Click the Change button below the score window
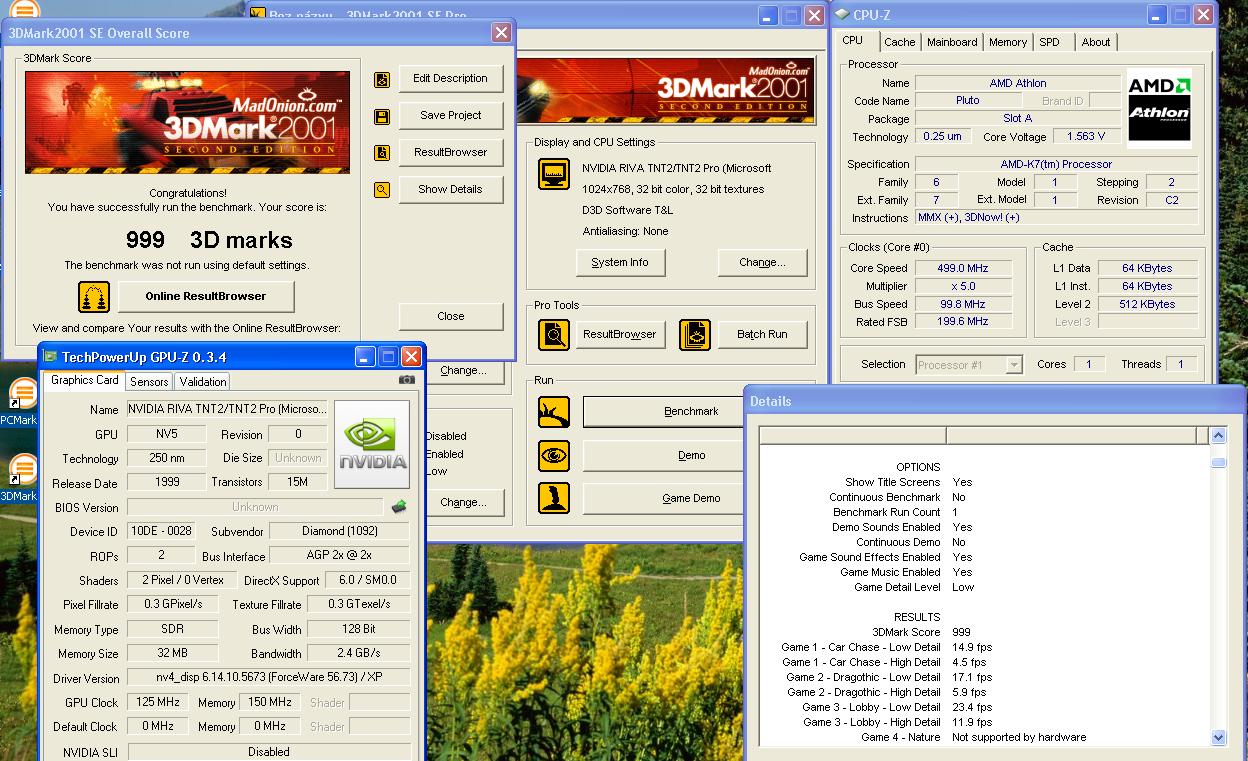The width and height of the screenshot is (1248, 761). (463, 371)
